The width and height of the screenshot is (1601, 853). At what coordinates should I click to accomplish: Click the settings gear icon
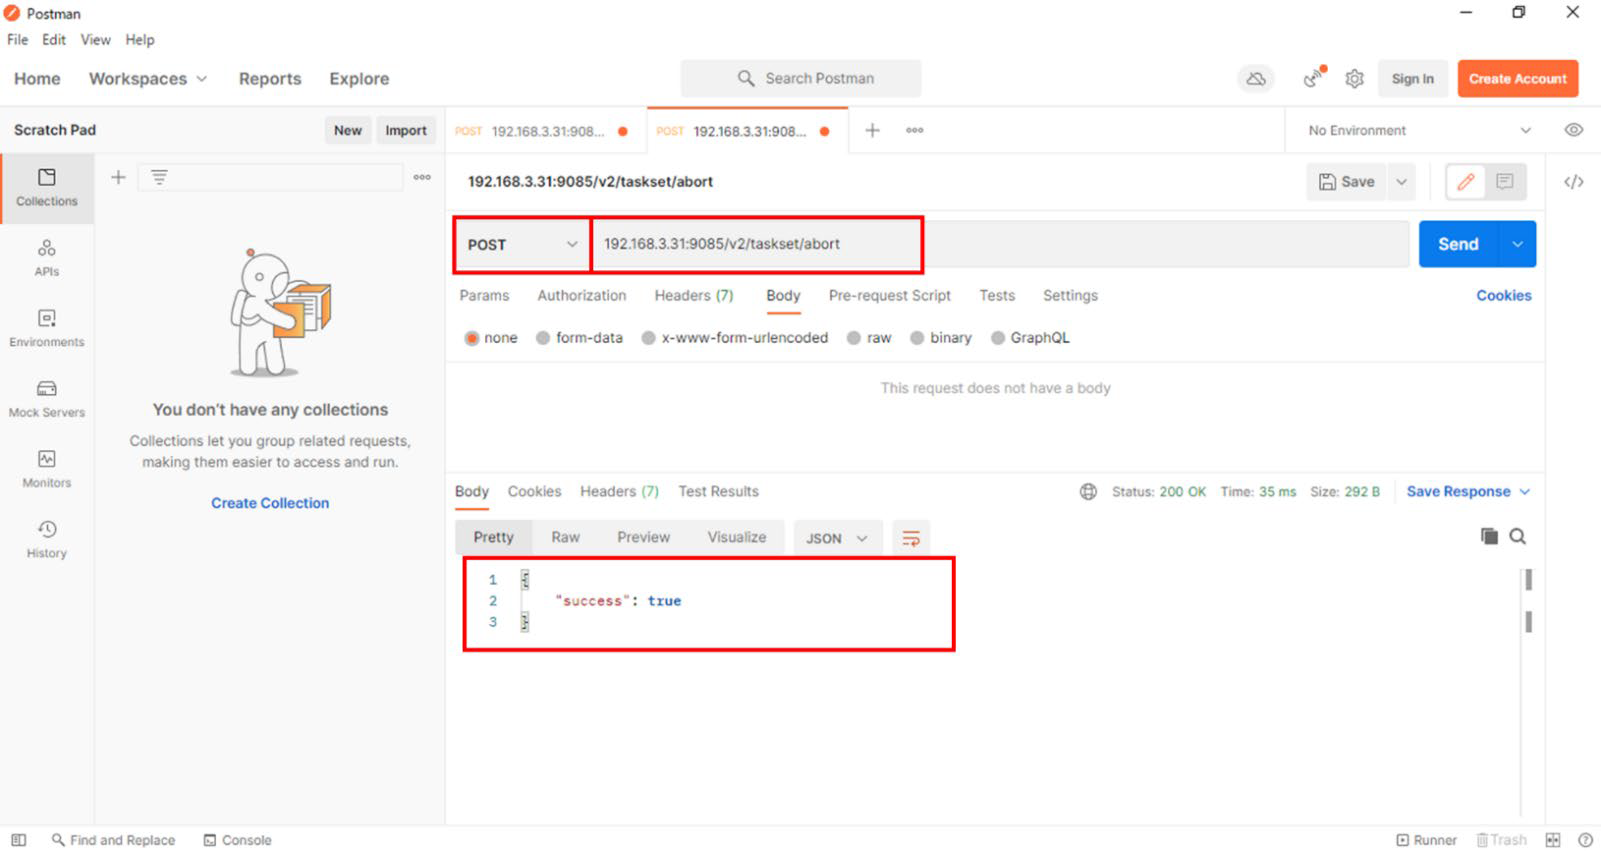coord(1354,79)
